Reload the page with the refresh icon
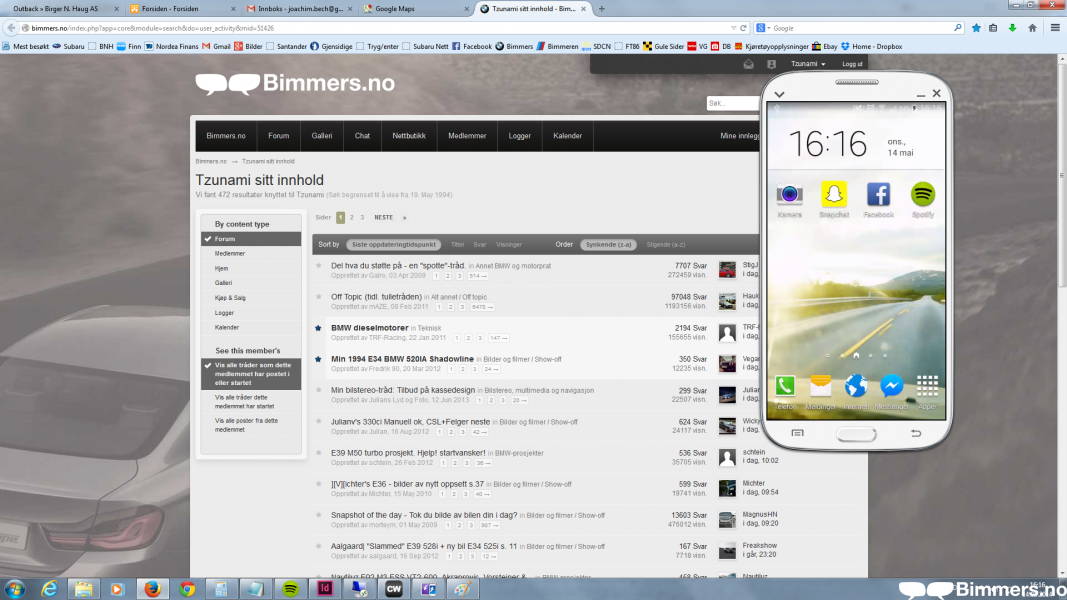This screenshot has height=600, width=1067. 743,28
